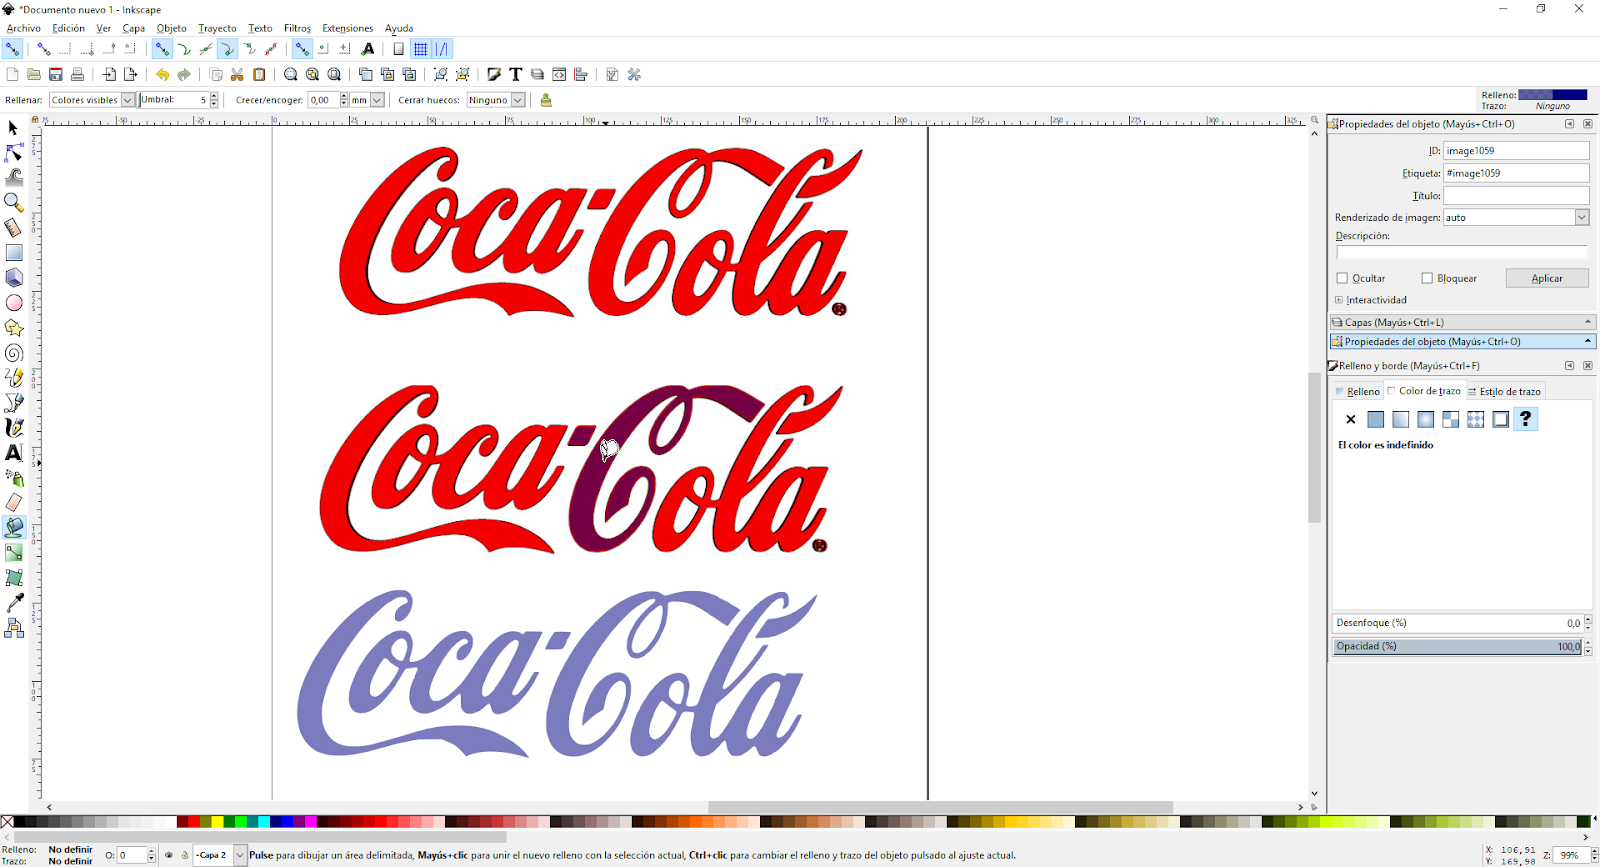The height and width of the screenshot is (867, 1600).
Task: Toggle snap bounding boxes button
Action: pyautogui.click(x=43, y=49)
